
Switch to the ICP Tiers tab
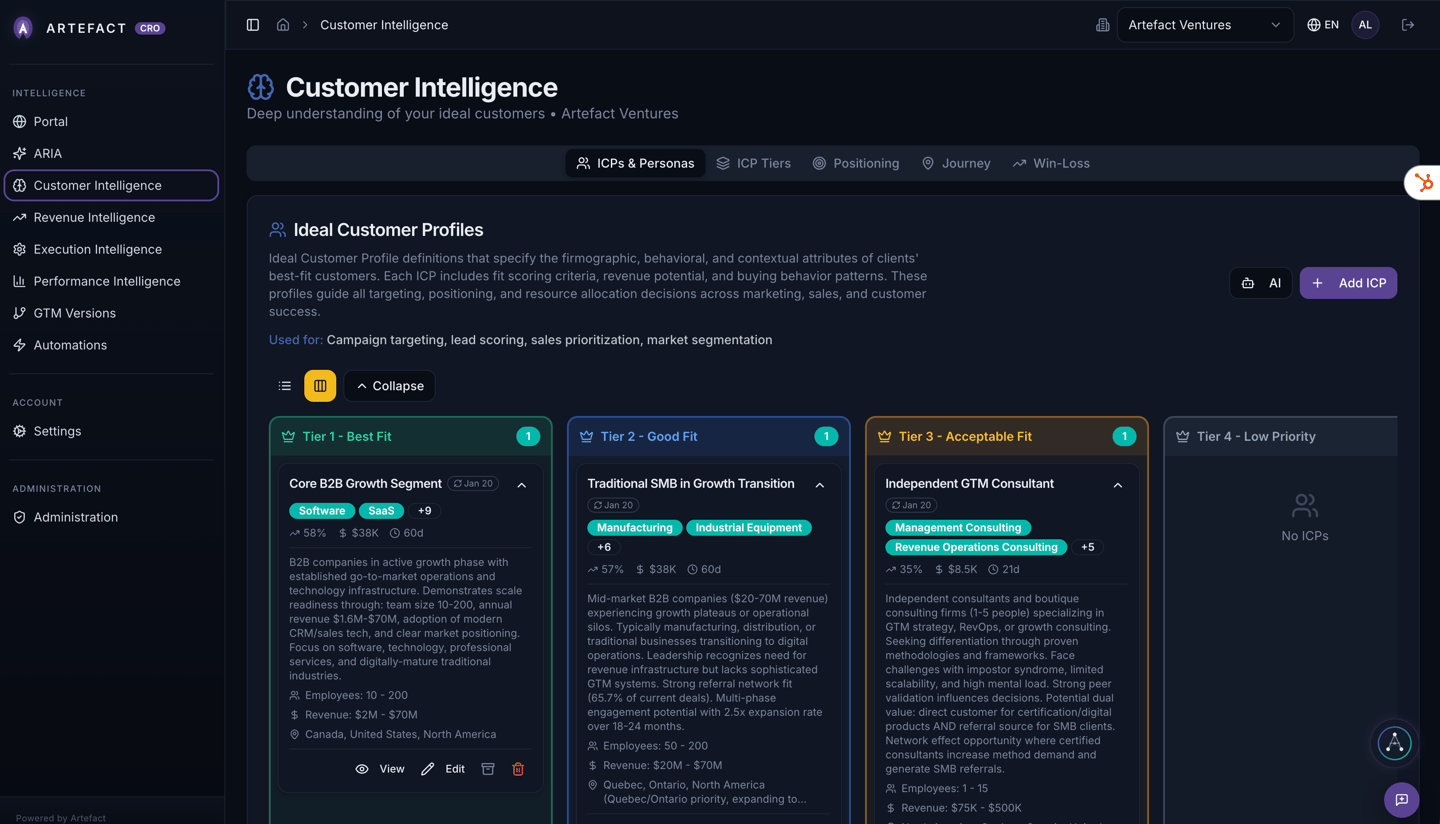coord(753,163)
